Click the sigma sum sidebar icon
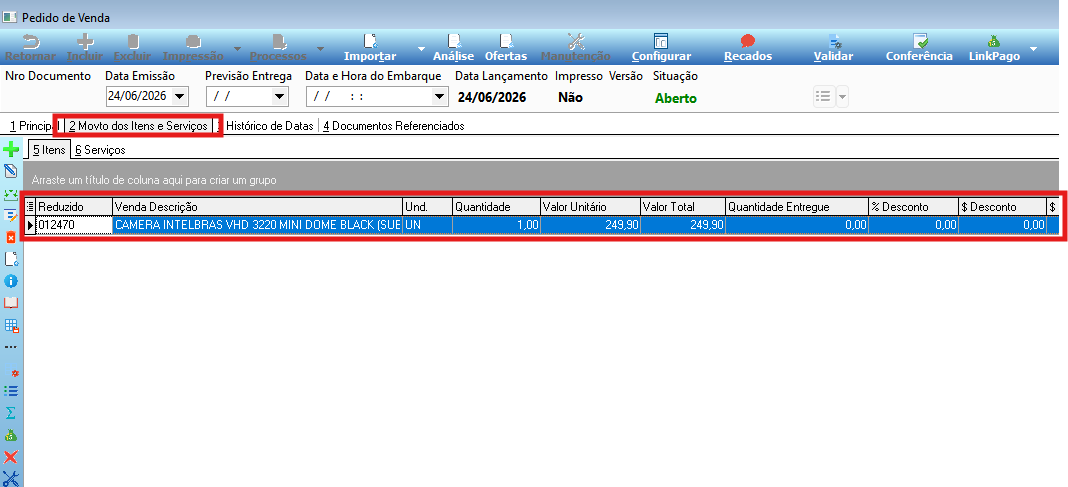Image resolution: width=1068 pixels, height=487 pixels. (11, 413)
